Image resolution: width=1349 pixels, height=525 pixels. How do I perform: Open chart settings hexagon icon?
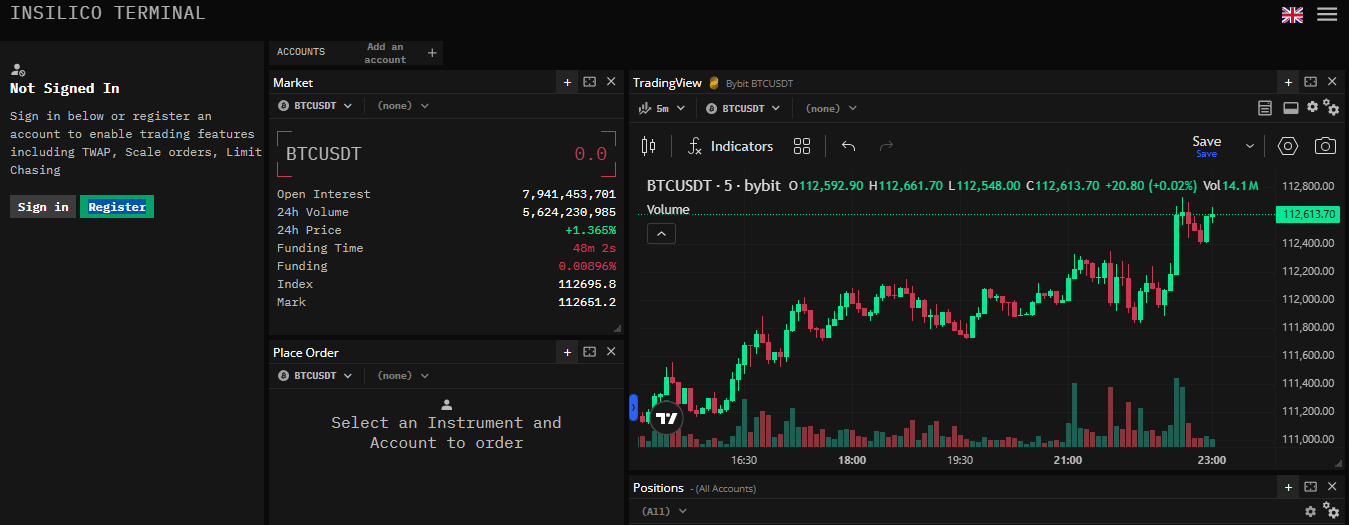click(x=1288, y=146)
